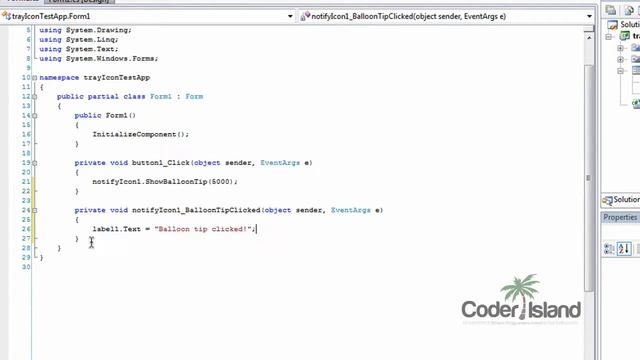
Task: Select the last C# file icon in the tree
Action: pyautogui.click(x=636, y=104)
